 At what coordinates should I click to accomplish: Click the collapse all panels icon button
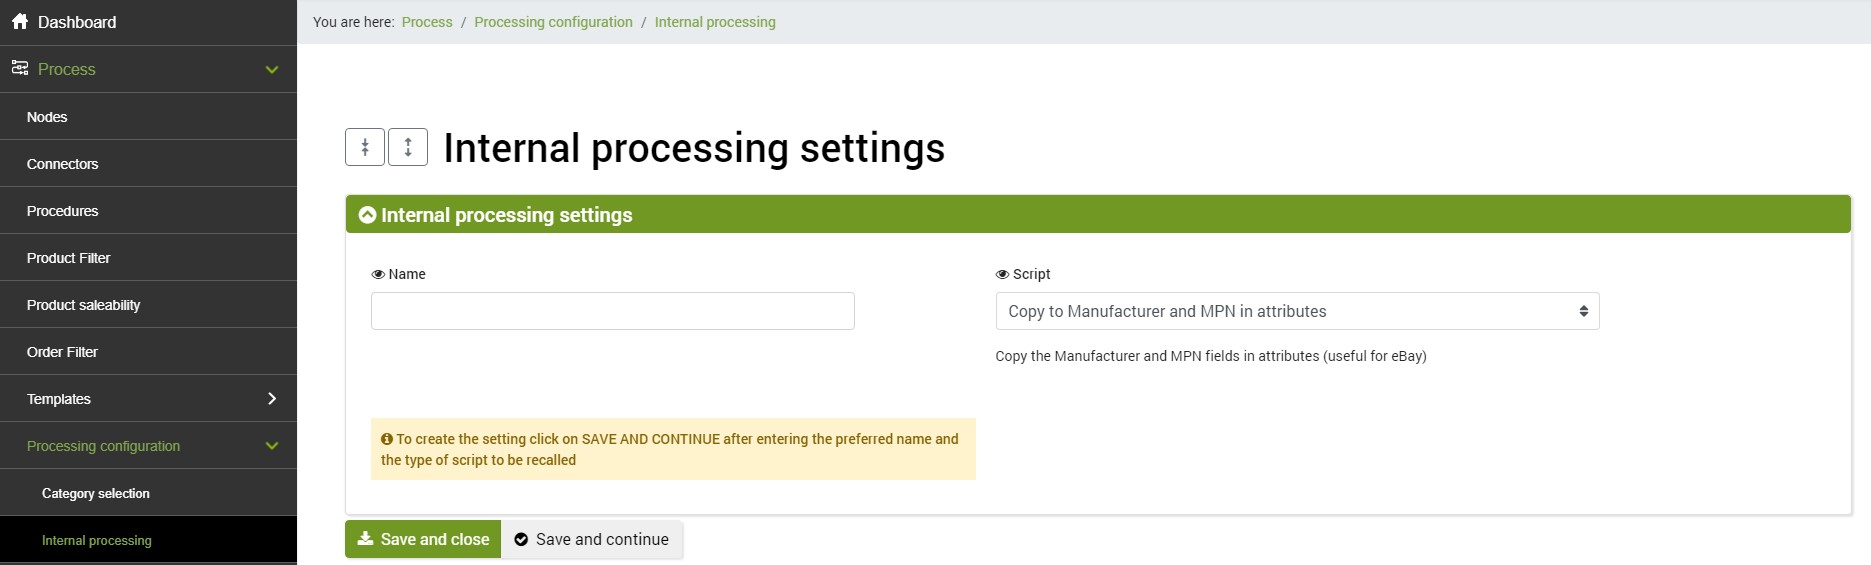pos(365,148)
